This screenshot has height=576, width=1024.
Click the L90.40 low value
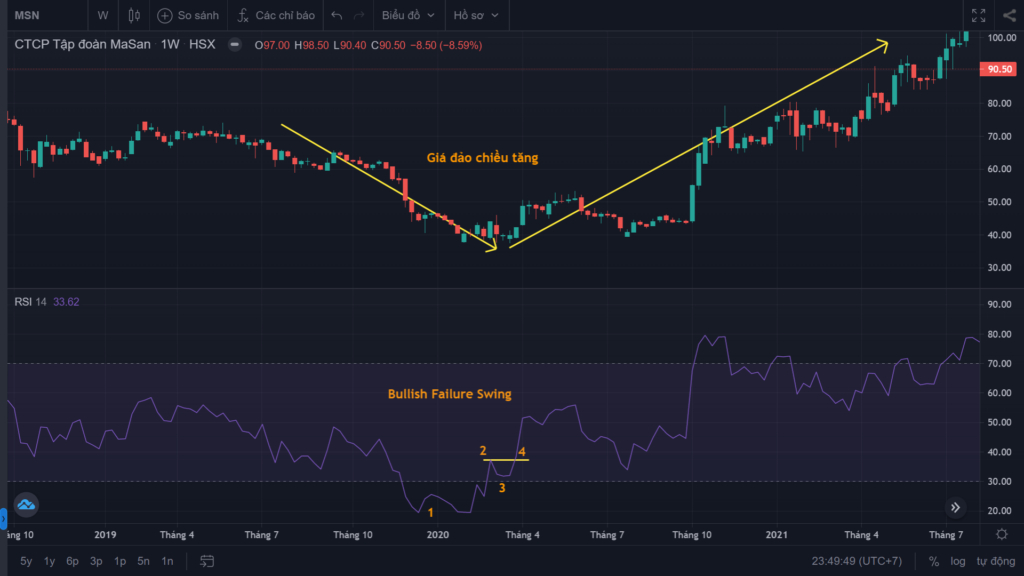tap(349, 45)
